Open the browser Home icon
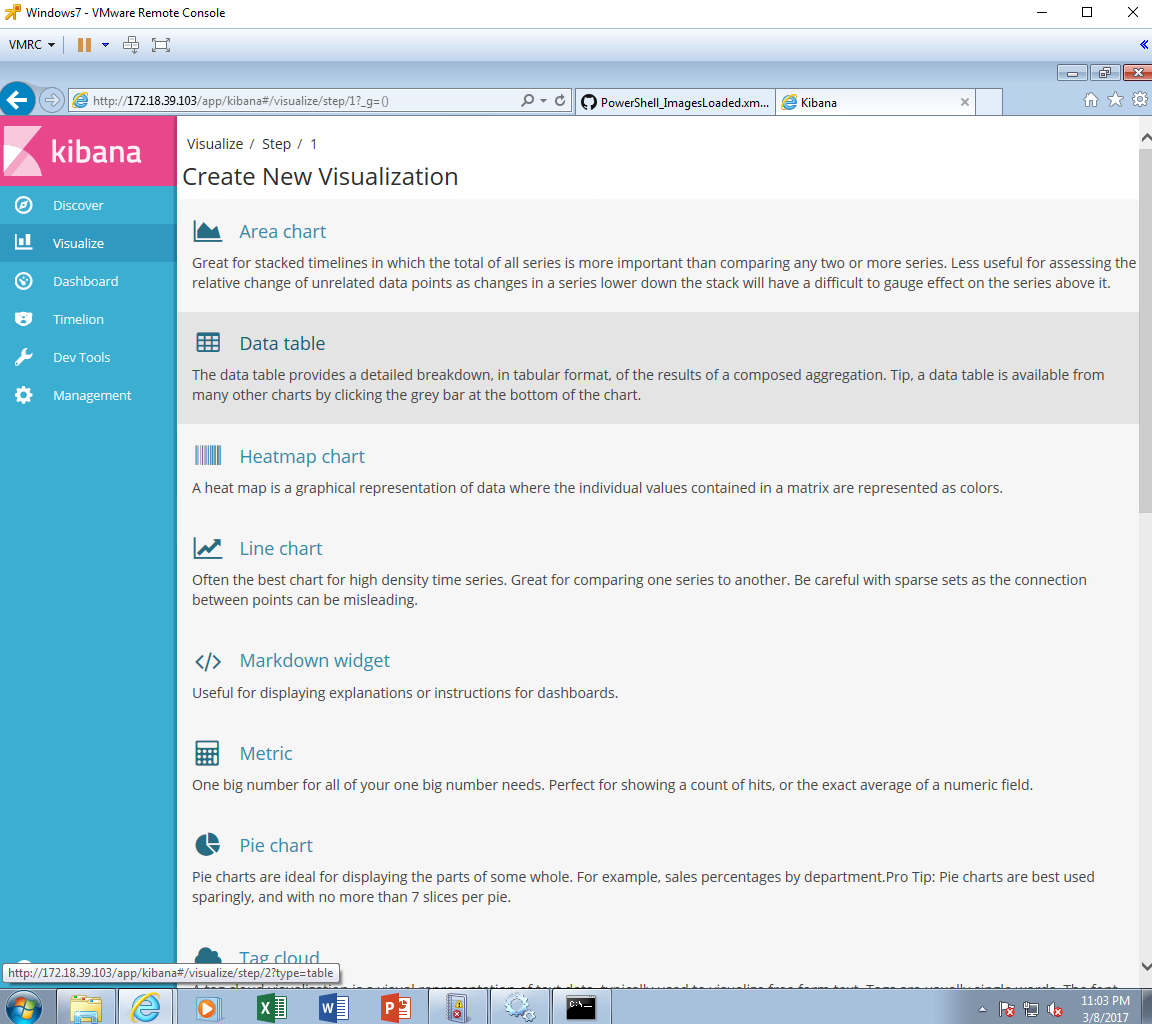Image resolution: width=1152 pixels, height=1024 pixels. click(1090, 100)
